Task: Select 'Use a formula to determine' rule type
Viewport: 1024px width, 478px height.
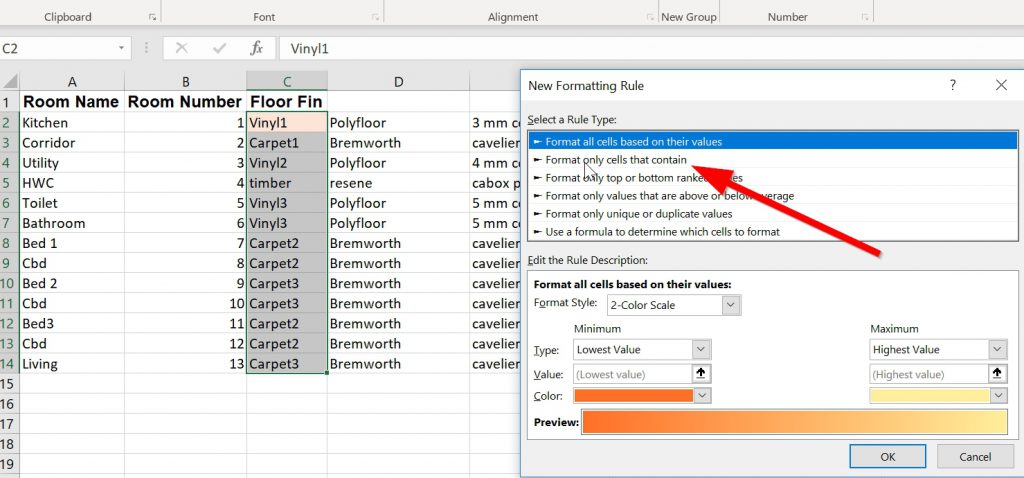Action: click(x=662, y=232)
